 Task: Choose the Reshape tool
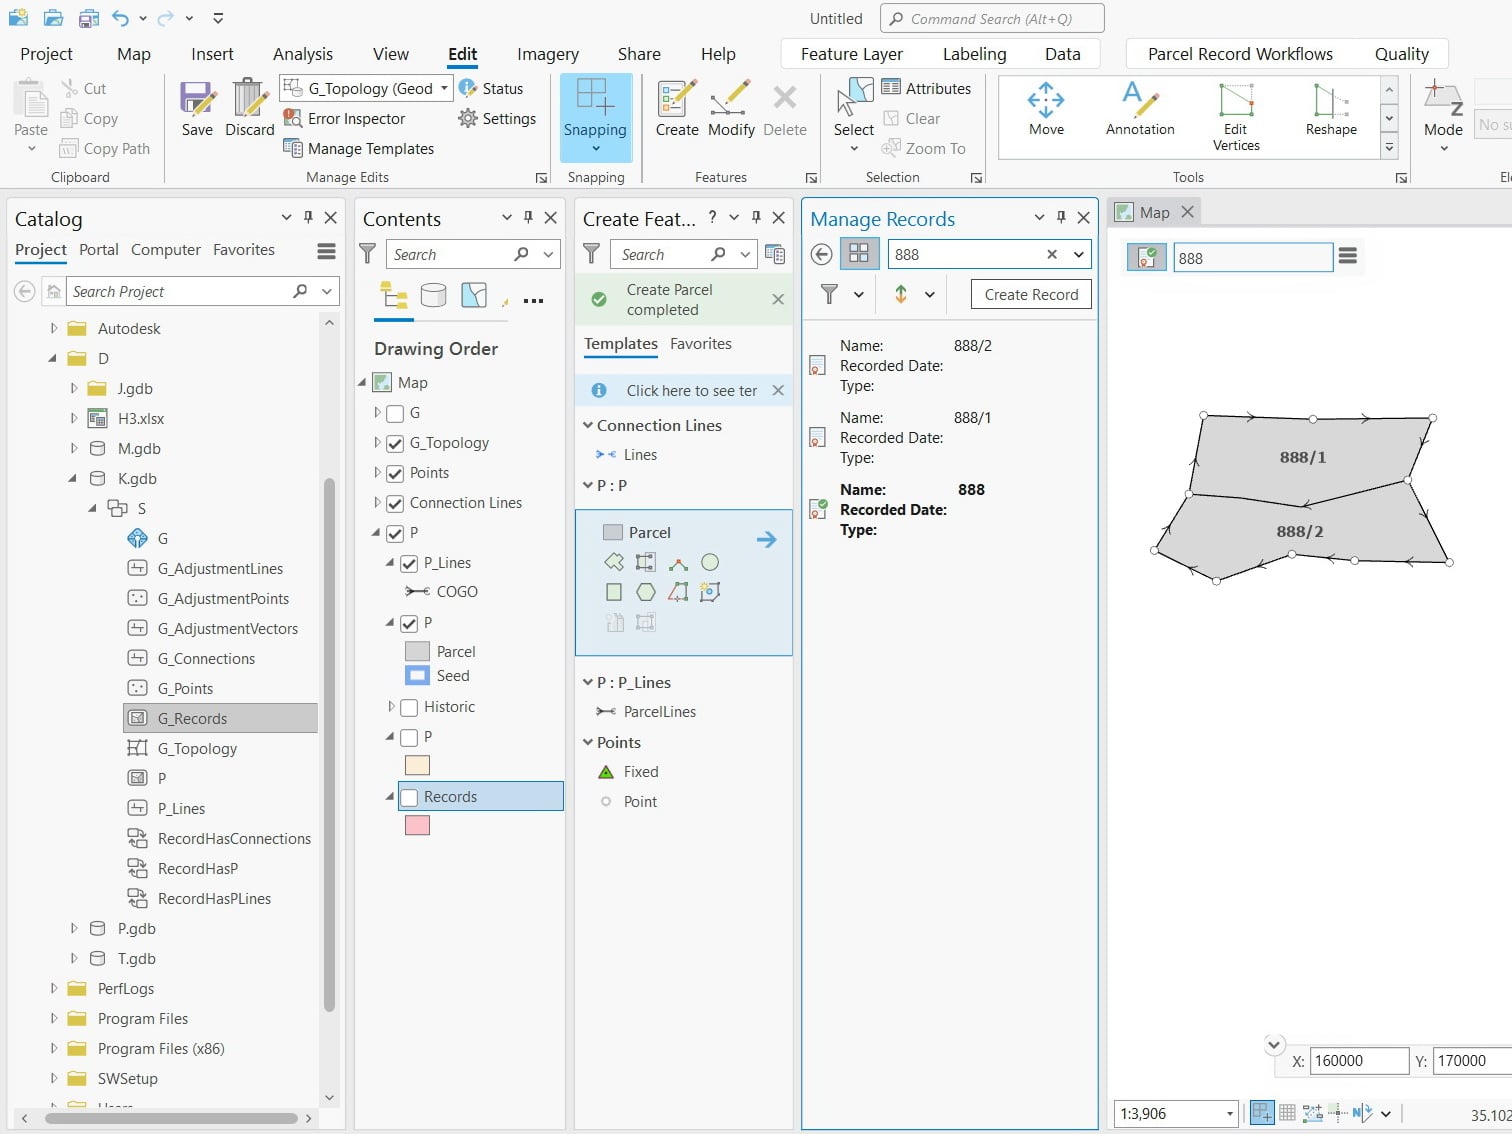click(1331, 110)
